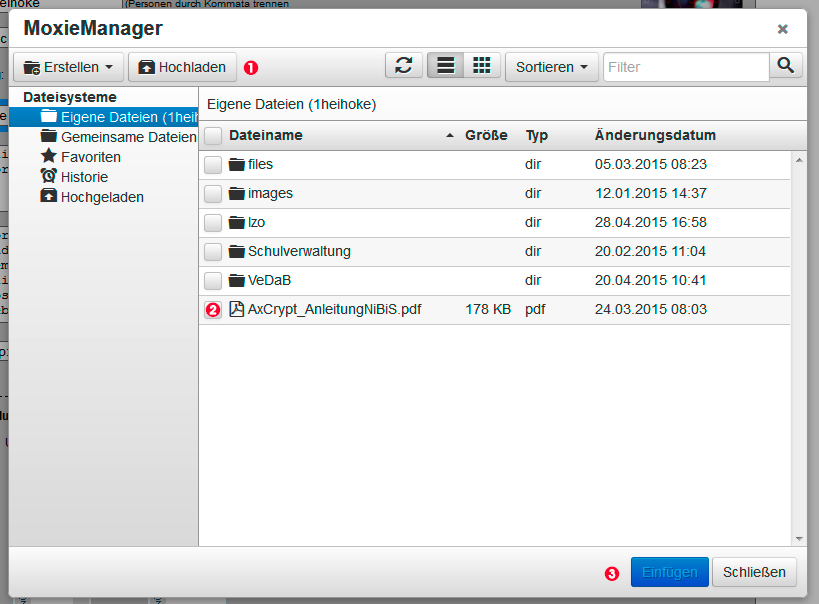Select the file AxCrypt_AnleitungNiBiS.pdf
Image resolution: width=819 pixels, height=604 pixels.
(x=334, y=309)
